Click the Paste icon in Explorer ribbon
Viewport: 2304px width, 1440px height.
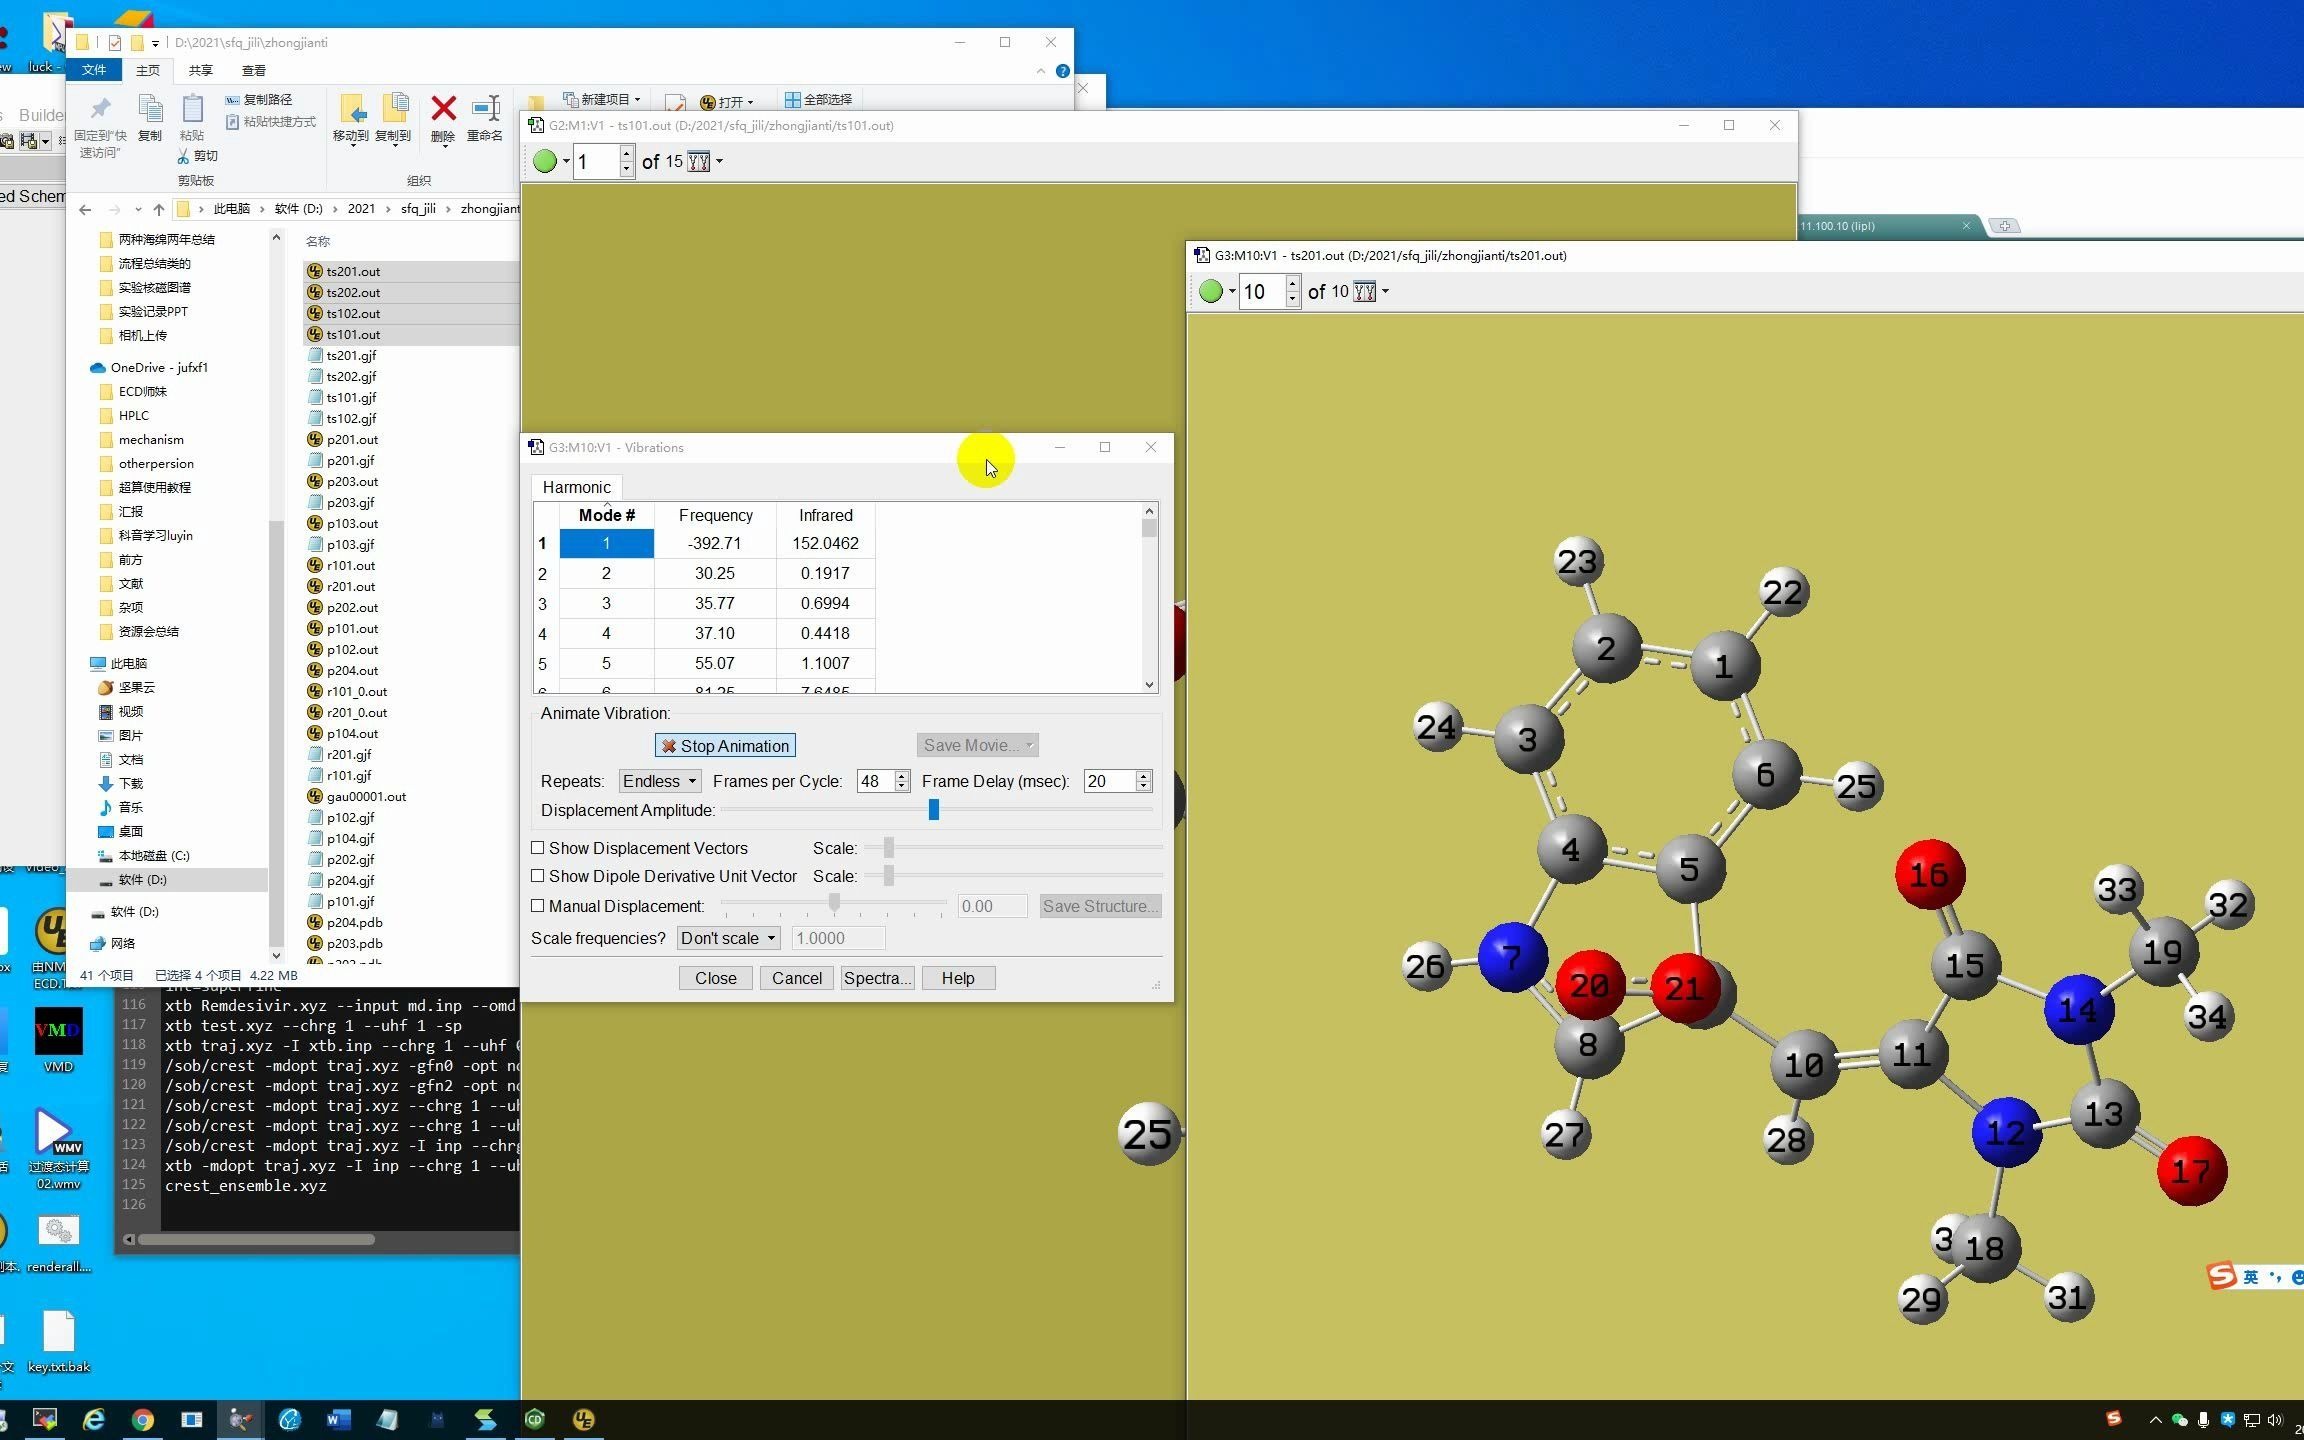pyautogui.click(x=192, y=108)
